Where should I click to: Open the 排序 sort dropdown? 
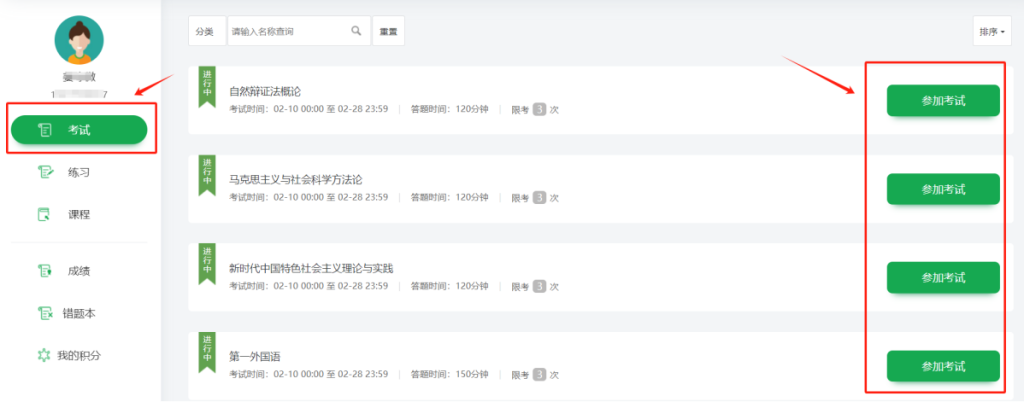990,31
